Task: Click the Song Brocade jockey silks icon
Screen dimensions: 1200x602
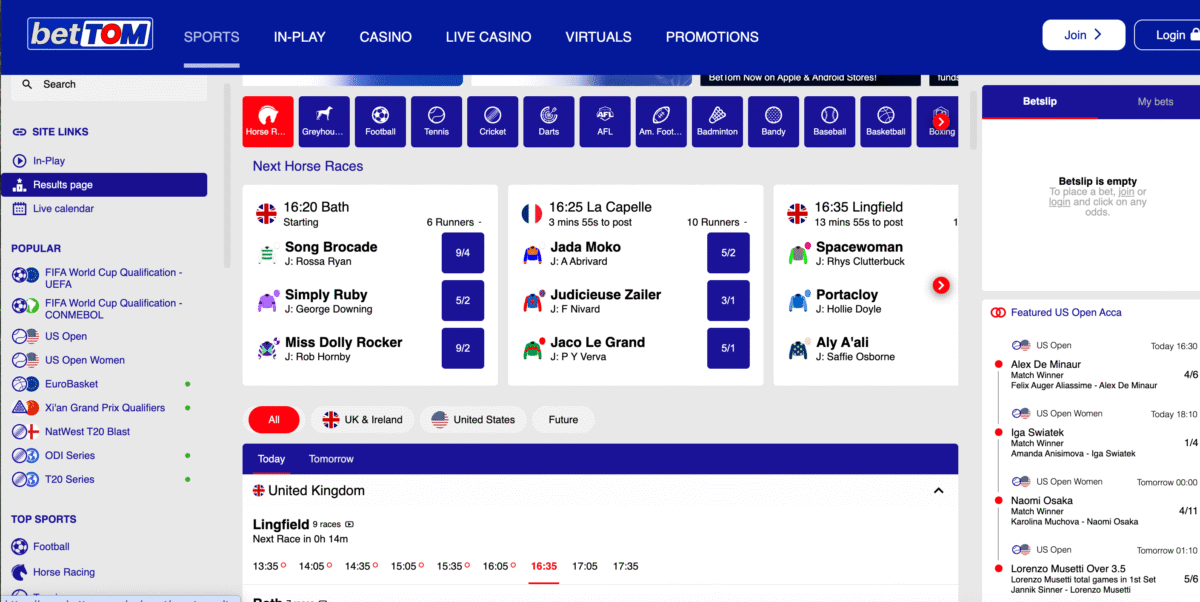Action: 267,254
